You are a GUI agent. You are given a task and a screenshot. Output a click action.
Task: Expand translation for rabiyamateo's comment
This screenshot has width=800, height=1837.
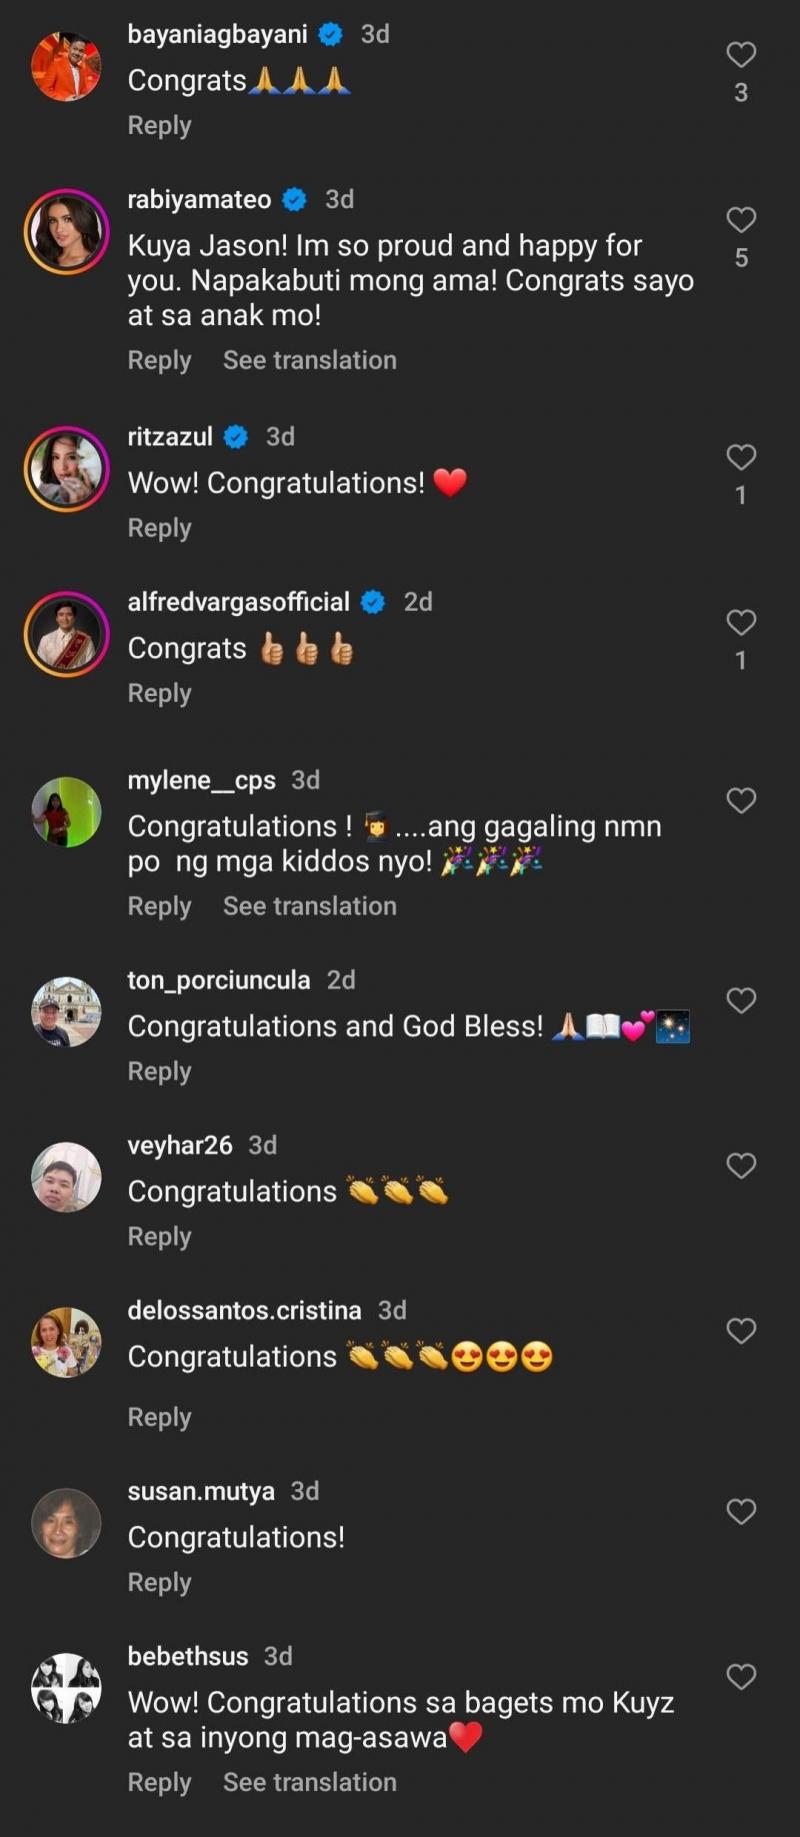(x=309, y=360)
